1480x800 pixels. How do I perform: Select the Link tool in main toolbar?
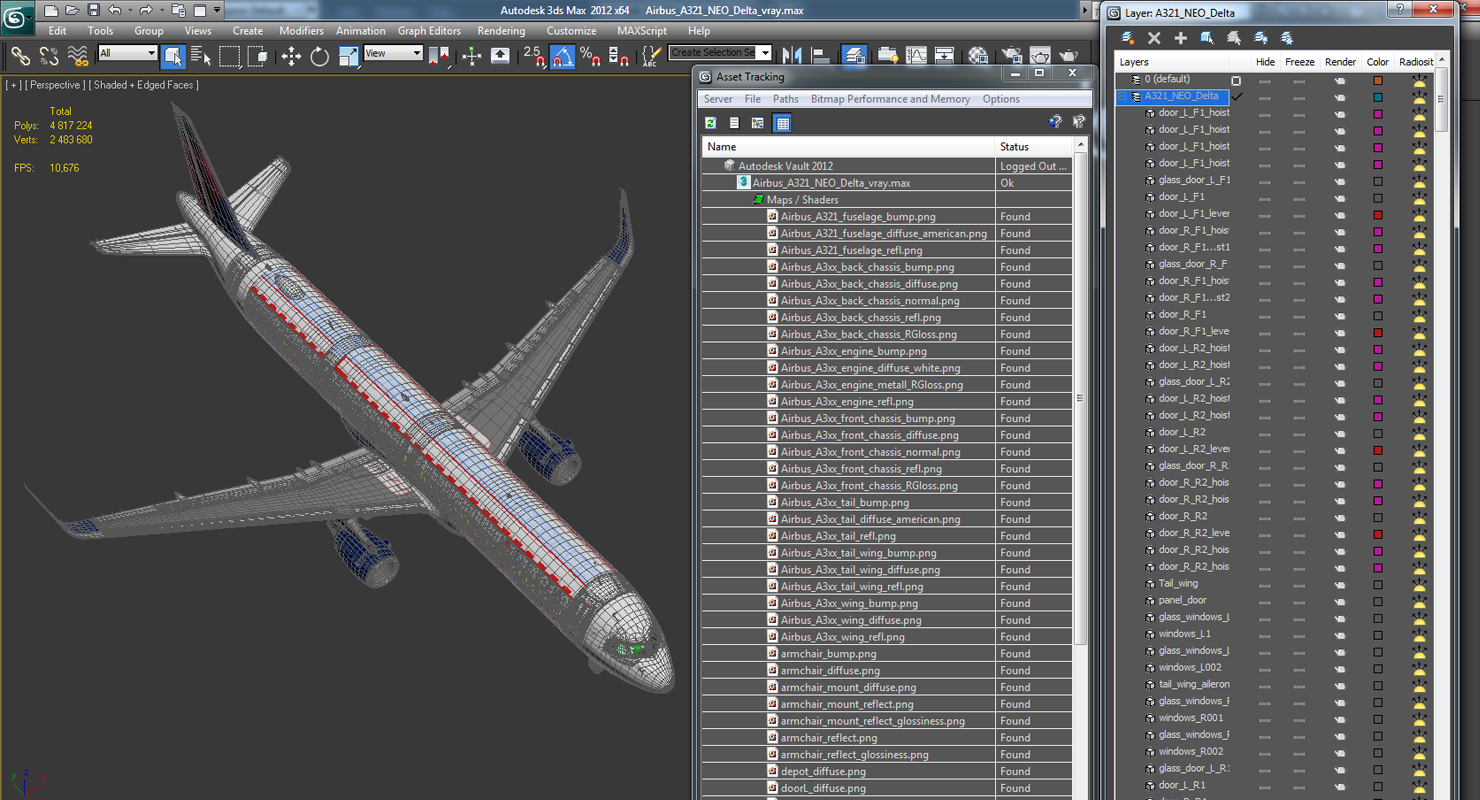(x=20, y=56)
